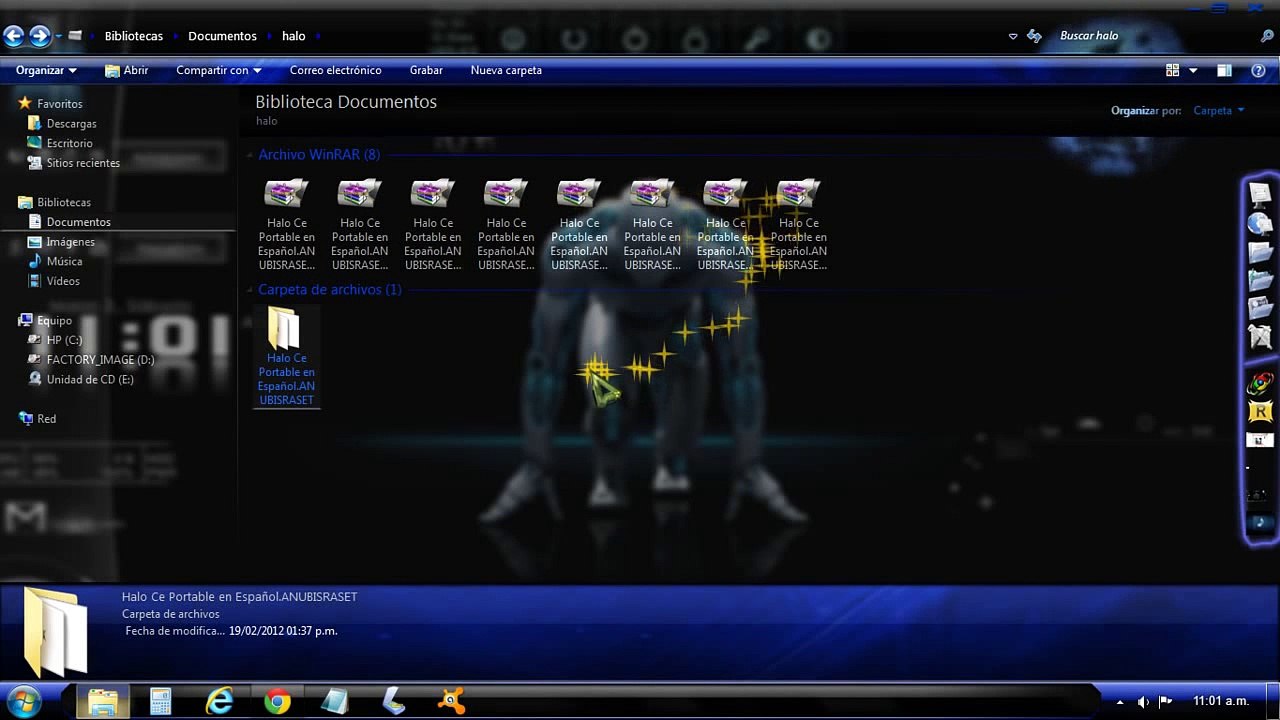Click the Bibliotecas breadcrumb segment
The height and width of the screenshot is (720, 1280).
coord(134,36)
